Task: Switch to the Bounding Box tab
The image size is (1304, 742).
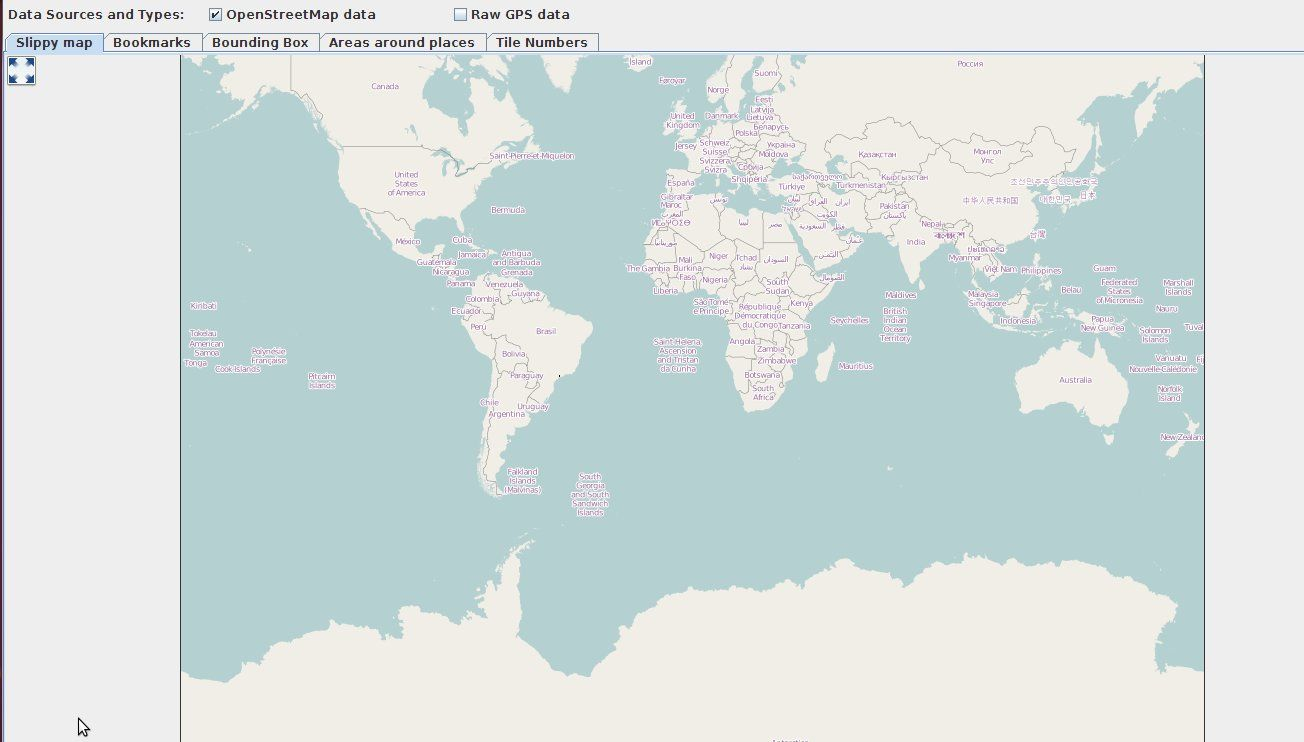Action: pyautogui.click(x=260, y=43)
